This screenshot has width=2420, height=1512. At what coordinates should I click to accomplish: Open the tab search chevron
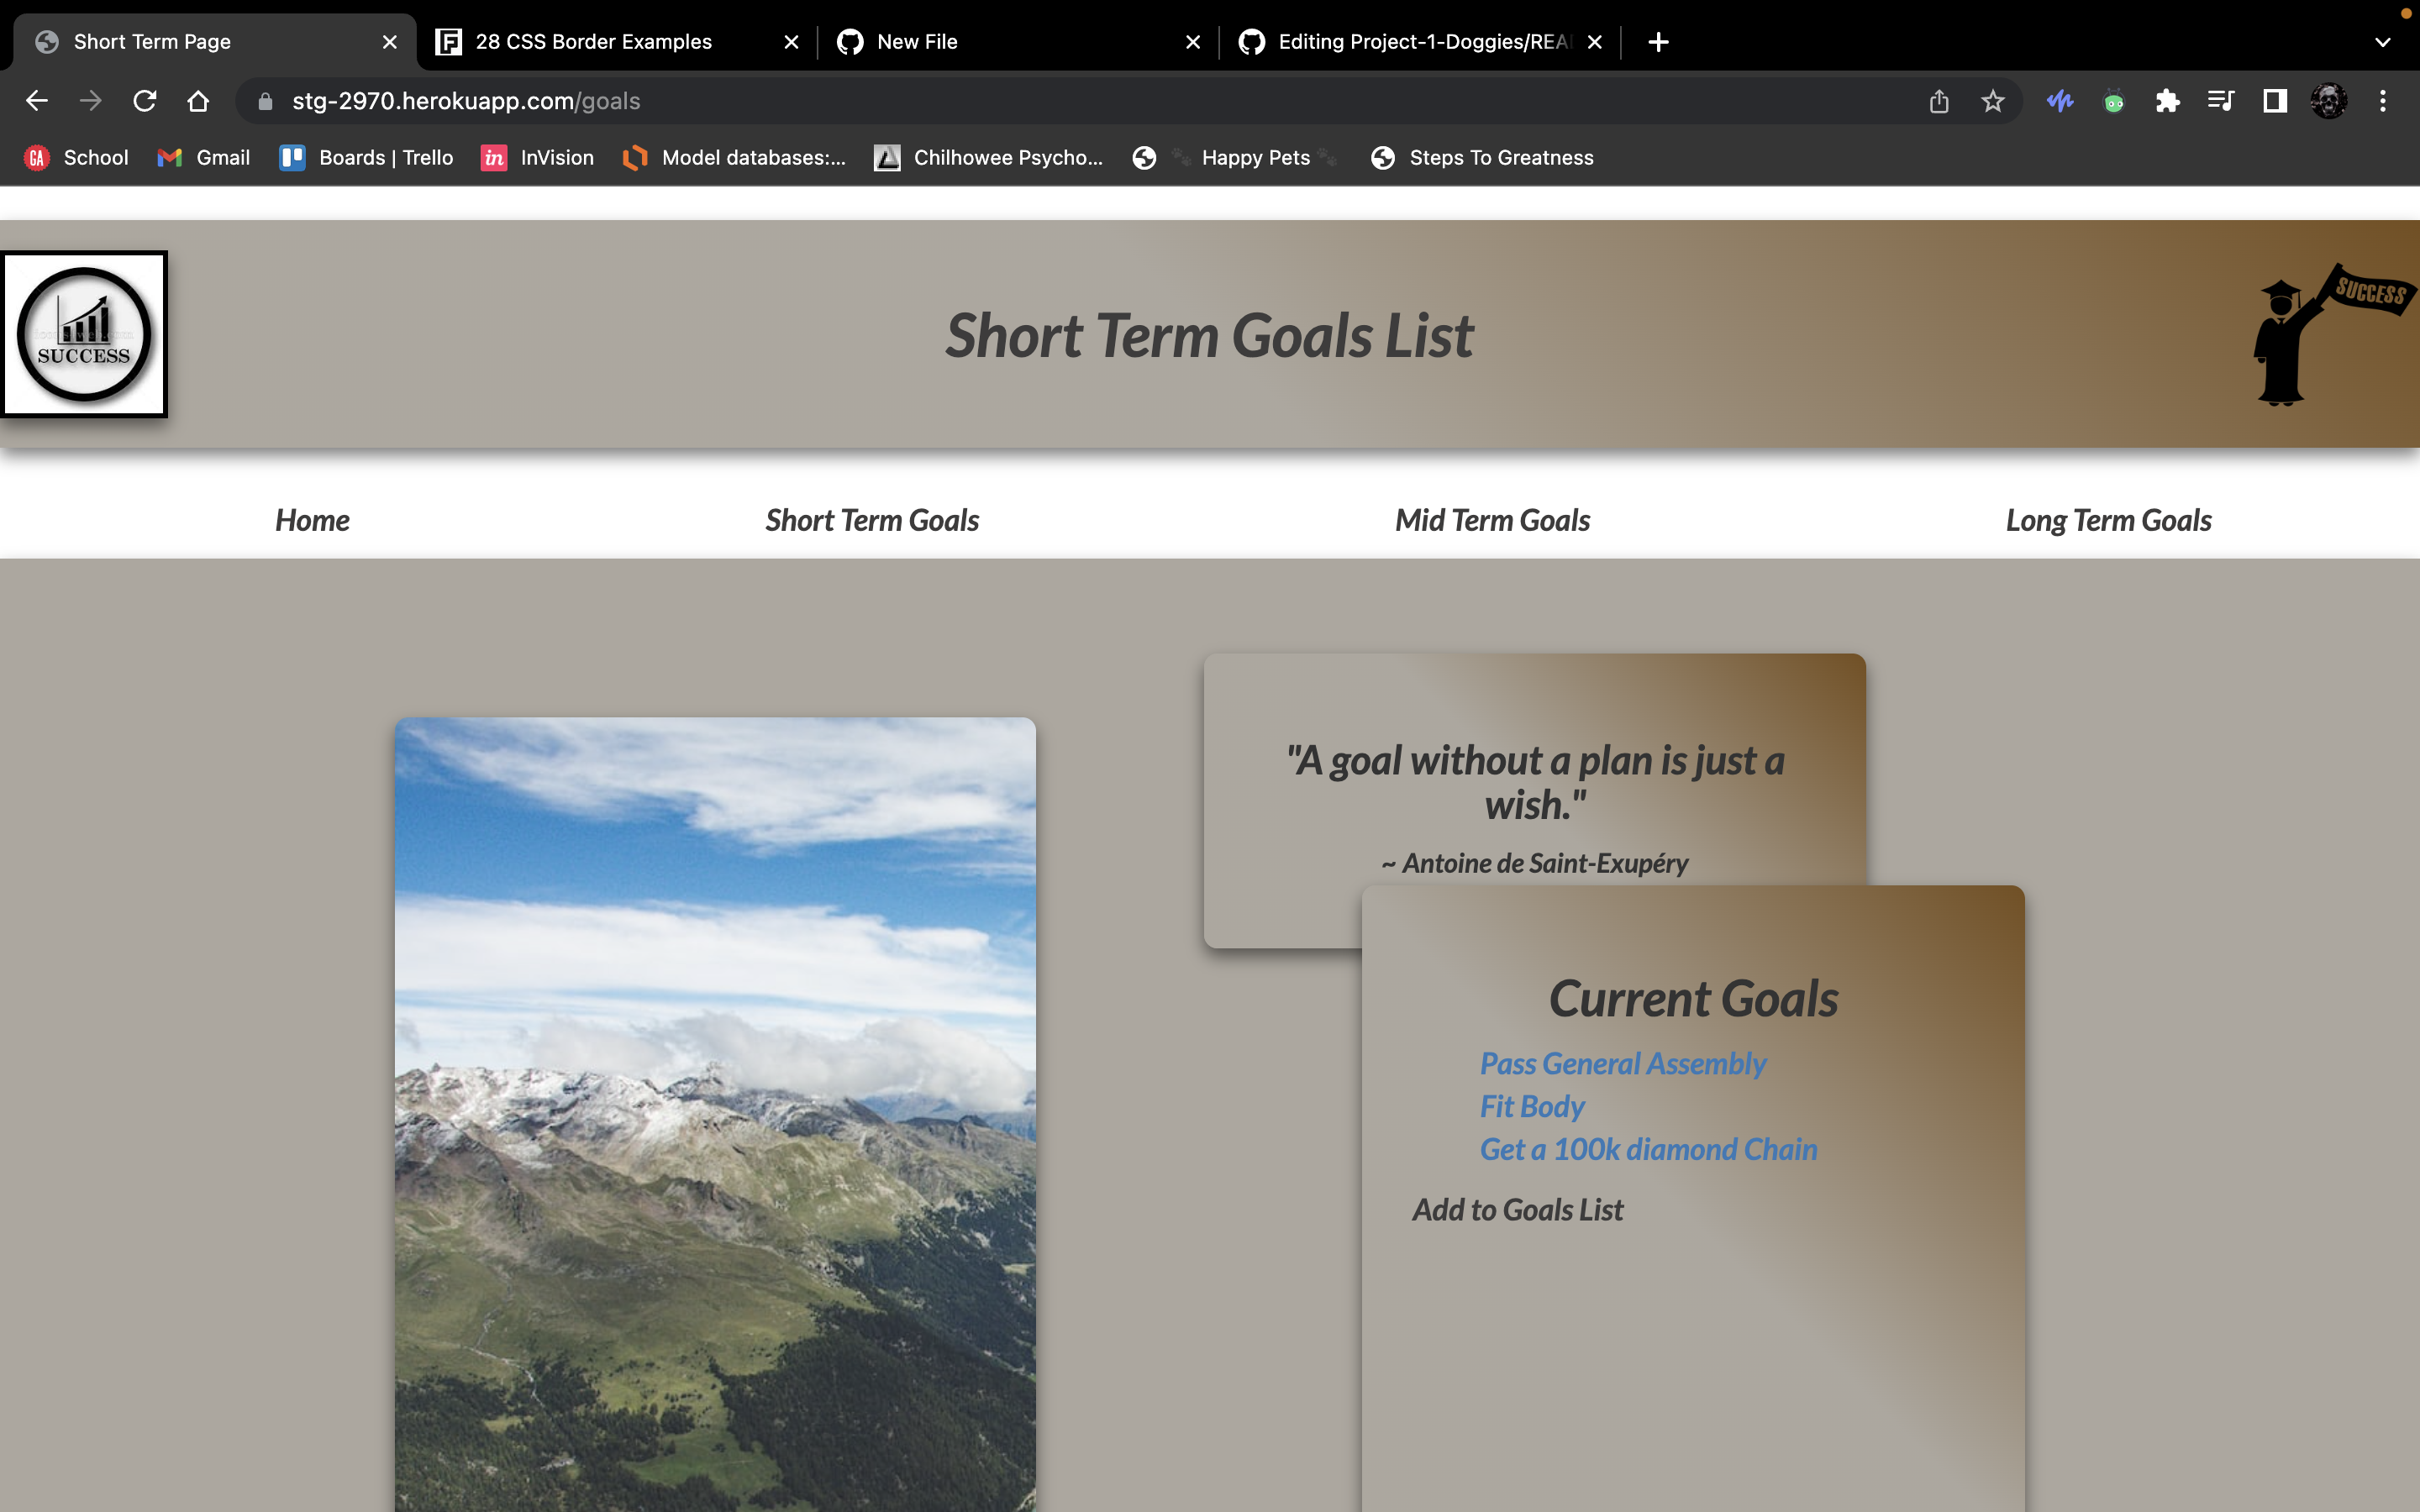pyautogui.click(x=2382, y=41)
